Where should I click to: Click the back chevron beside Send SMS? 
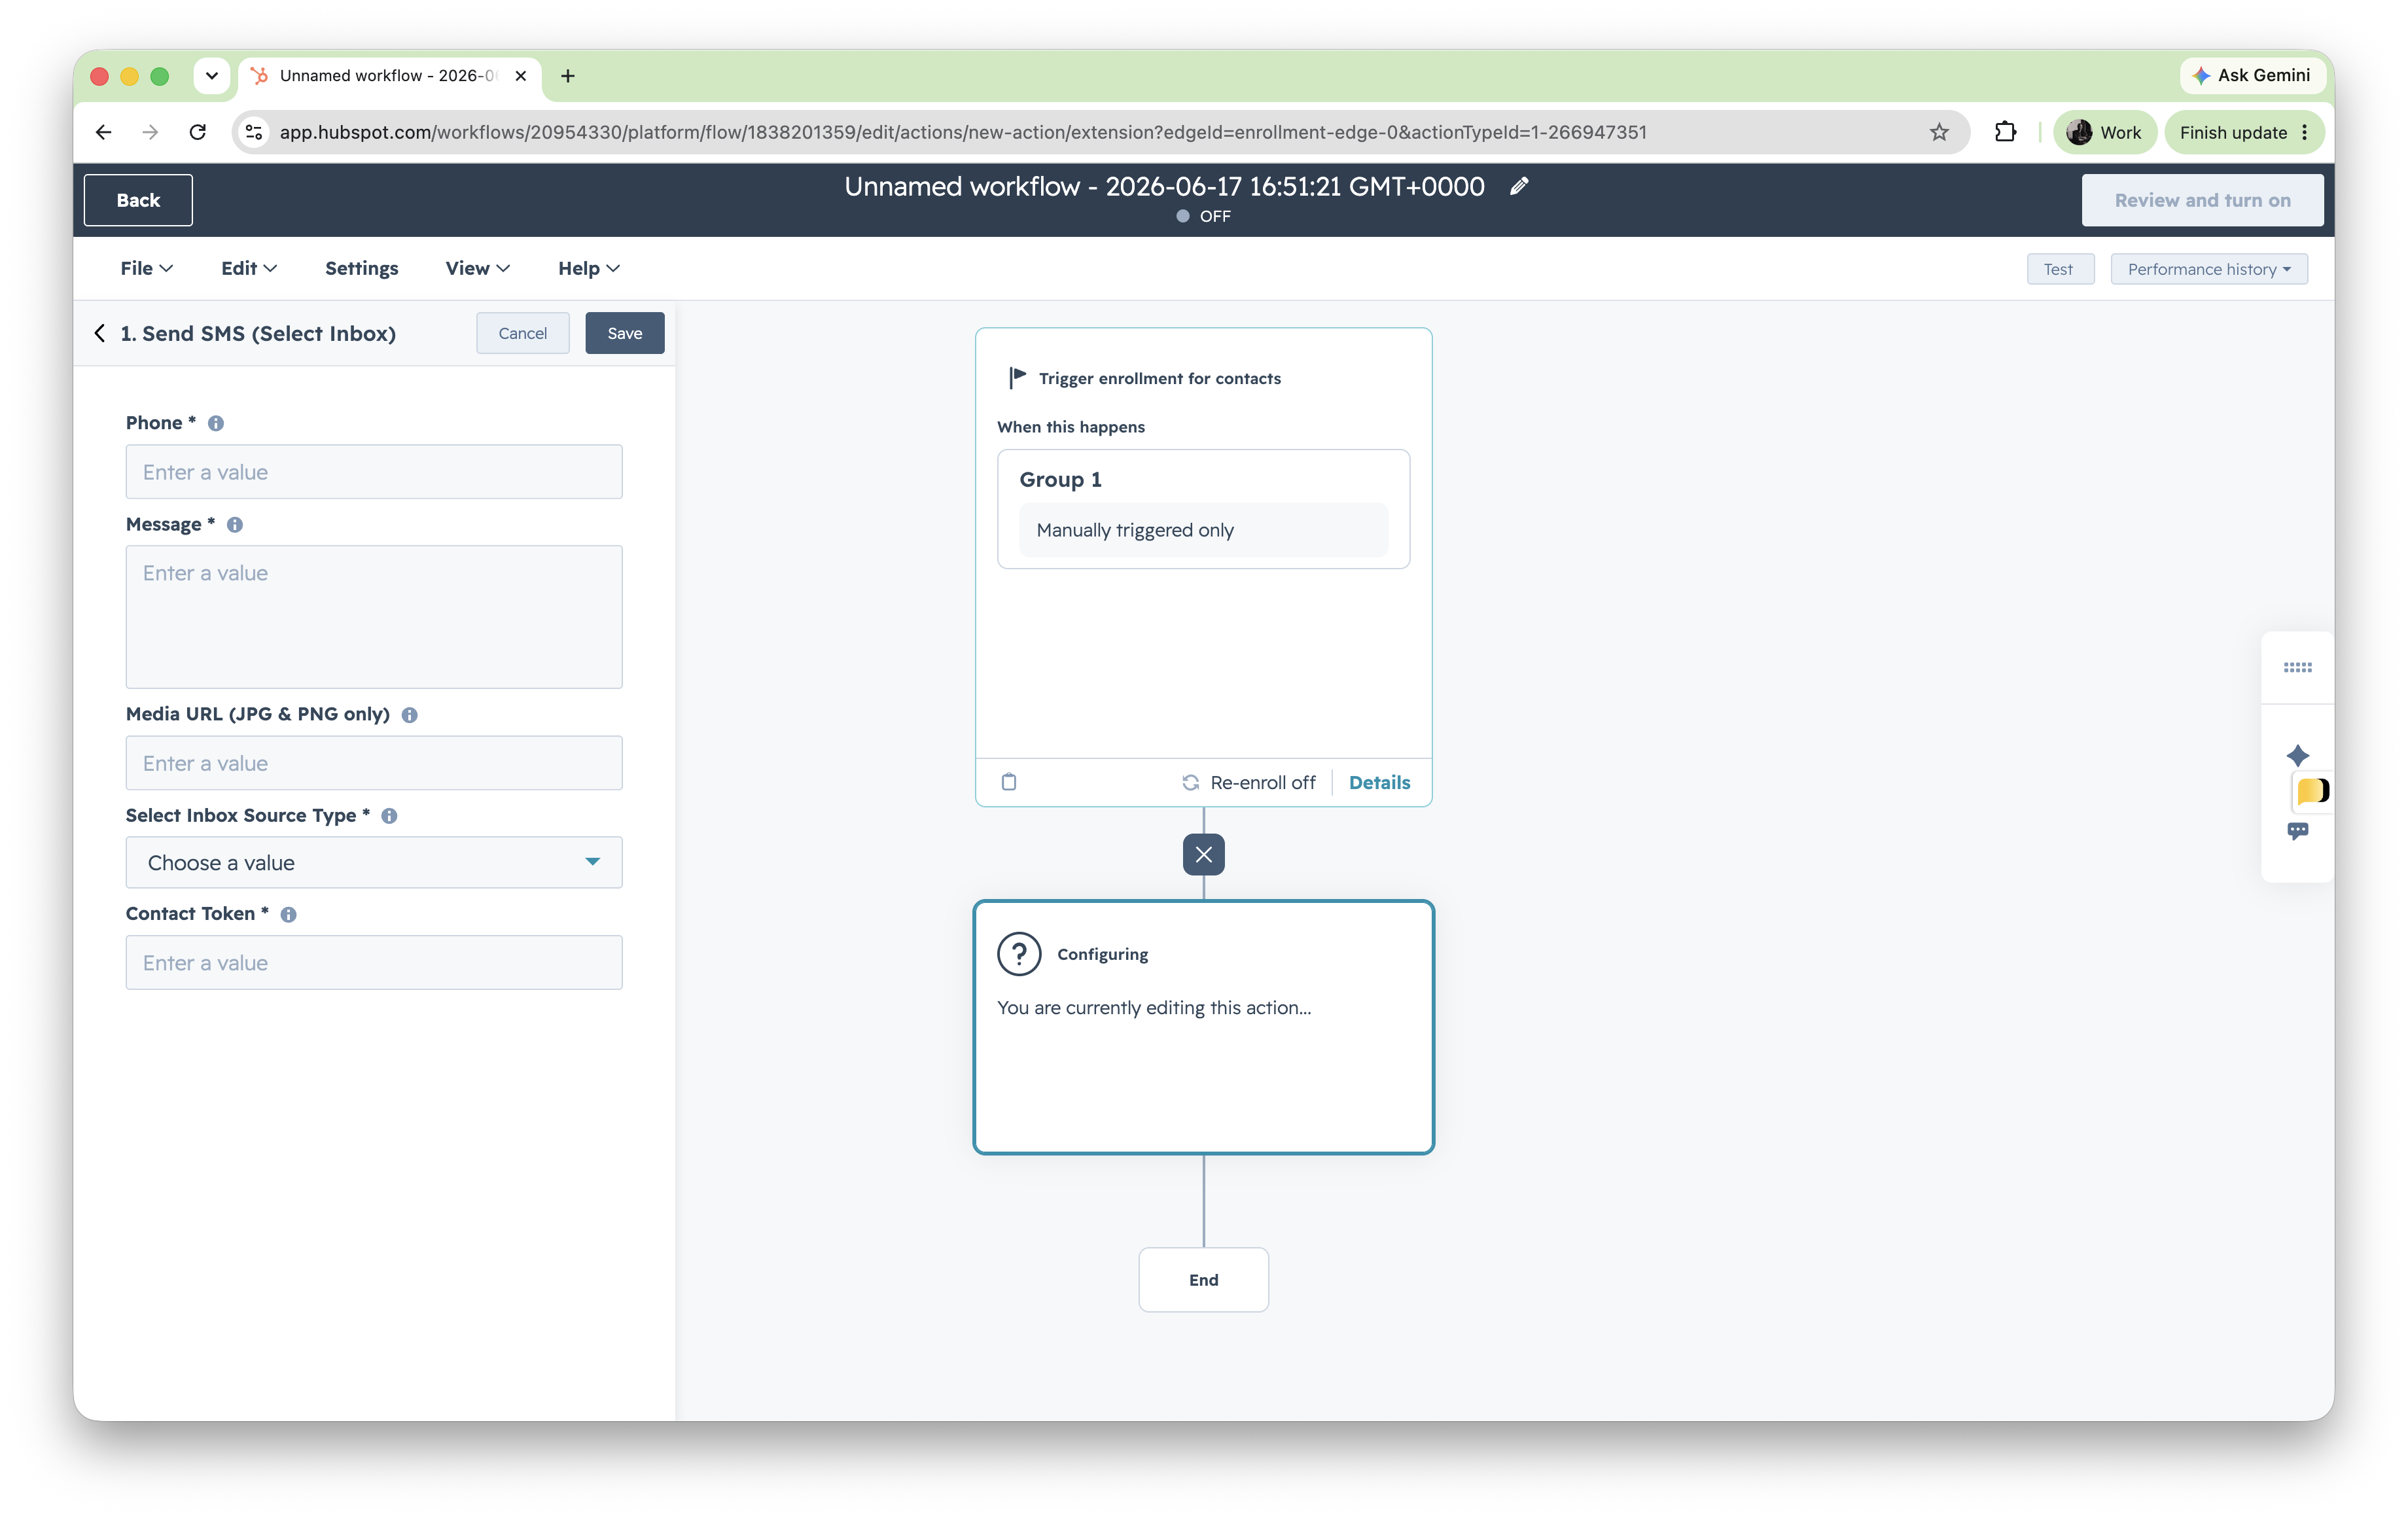click(100, 333)
